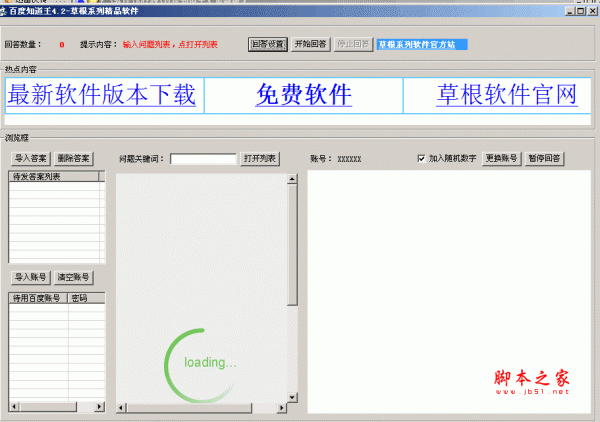
Task: Import answers with 导入答案 button
Action: (x=31, y=158)
